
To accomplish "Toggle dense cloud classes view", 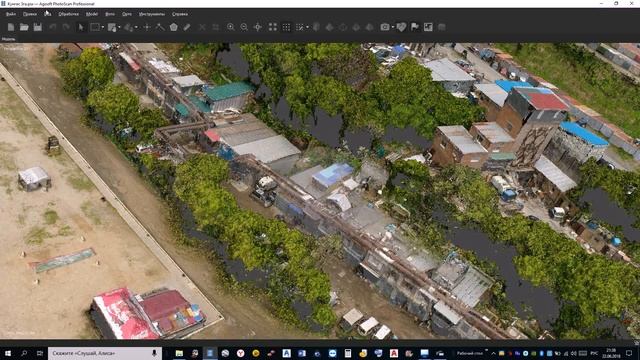I will tap(300, 27).
